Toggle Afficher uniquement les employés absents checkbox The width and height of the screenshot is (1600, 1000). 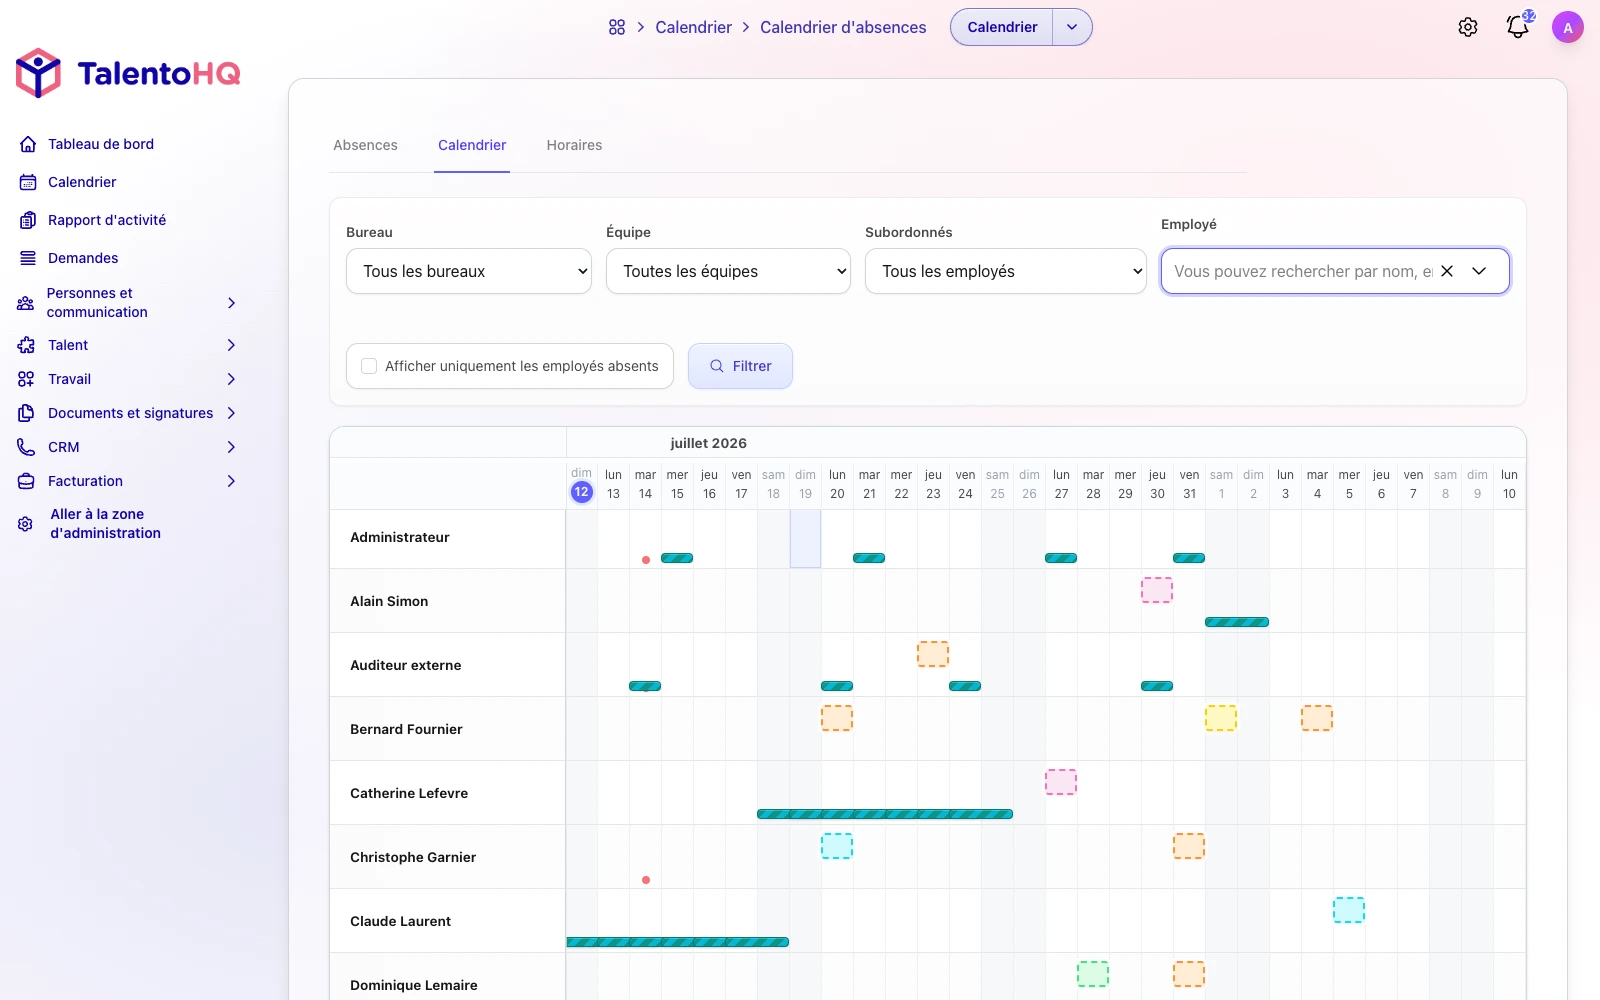369,366
